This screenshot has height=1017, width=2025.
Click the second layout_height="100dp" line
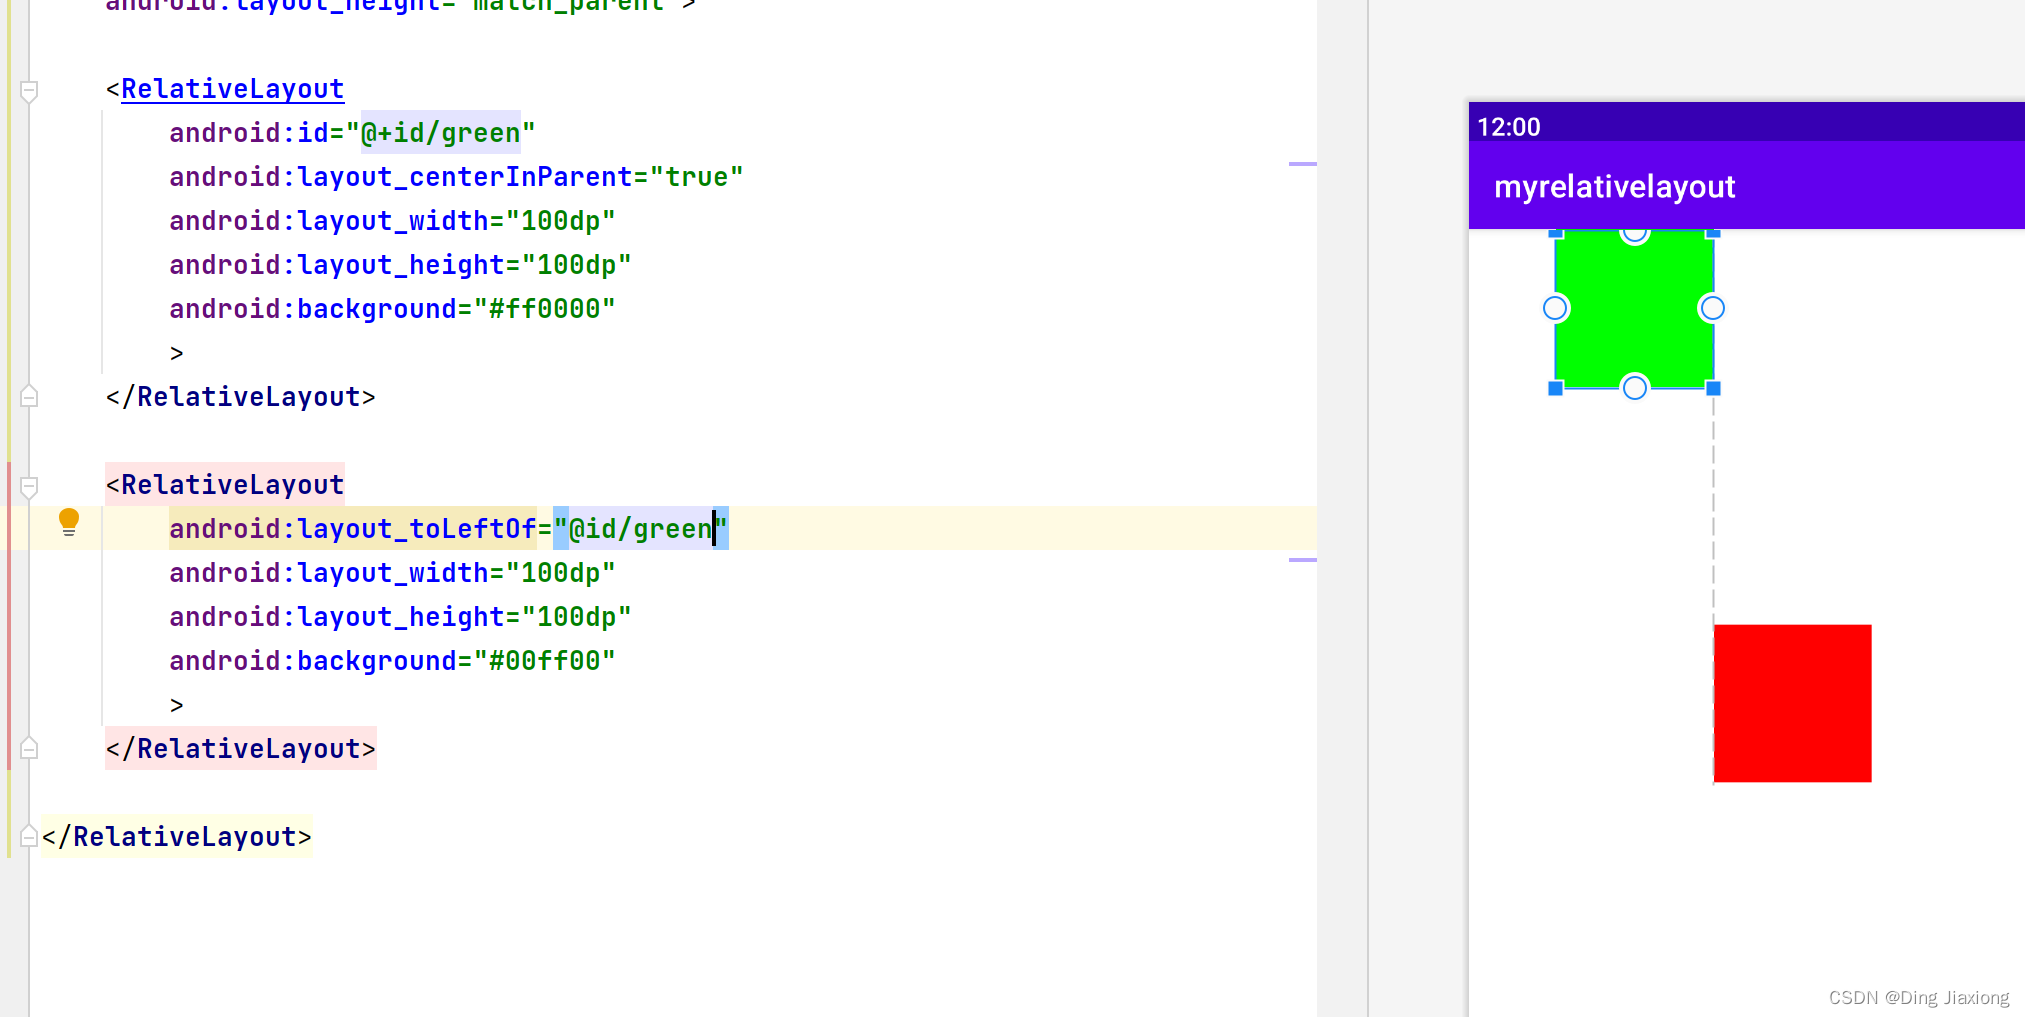[x=400, y=617]
